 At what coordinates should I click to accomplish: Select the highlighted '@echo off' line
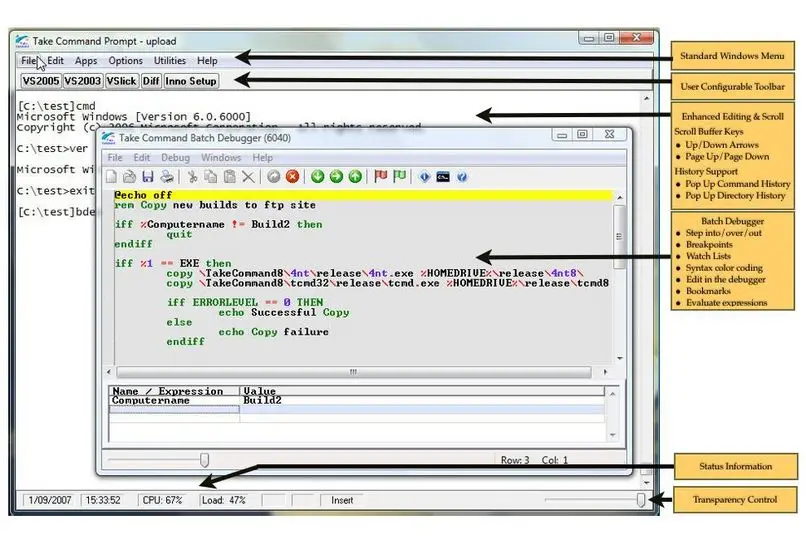(363, 195)
